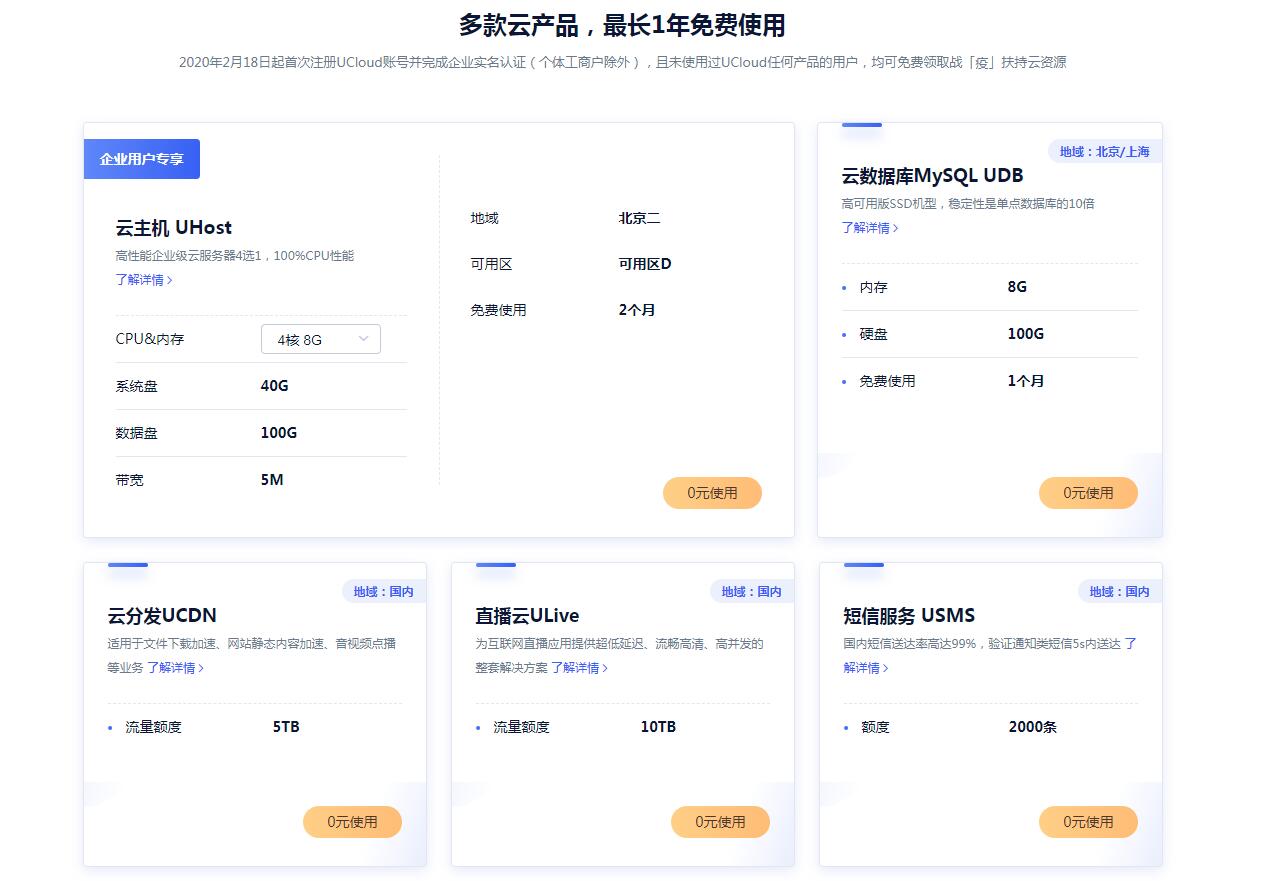Expand the spec selector chevron on UHost card
The width and height of the screenshot is (1261, 881).
click(364, 339)
